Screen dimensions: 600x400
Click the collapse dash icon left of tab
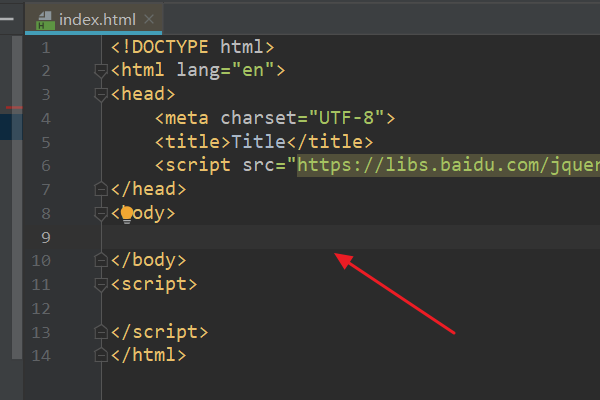click(7, 19)
